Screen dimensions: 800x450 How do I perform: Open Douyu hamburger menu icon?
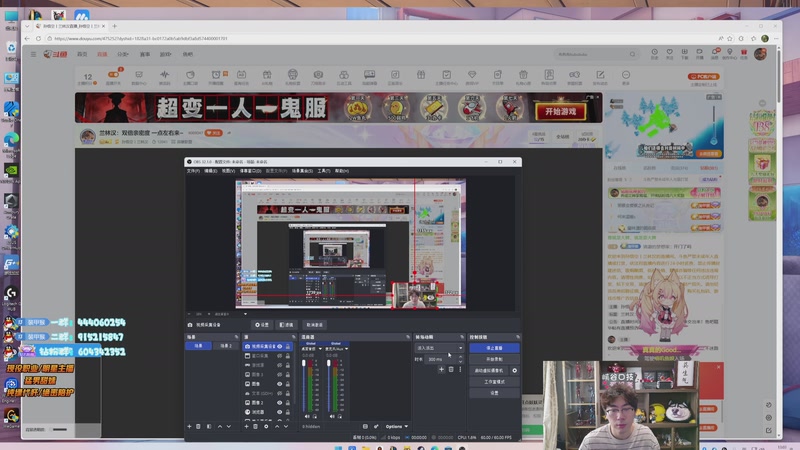(33, 54)
